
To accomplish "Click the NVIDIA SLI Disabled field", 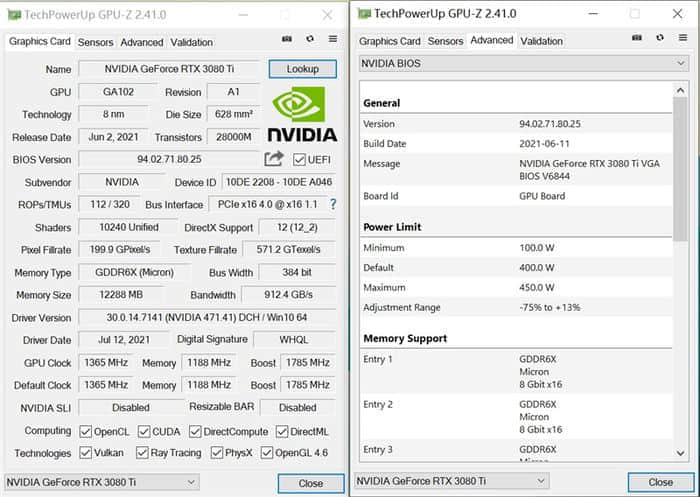I will tap(130, 408).
